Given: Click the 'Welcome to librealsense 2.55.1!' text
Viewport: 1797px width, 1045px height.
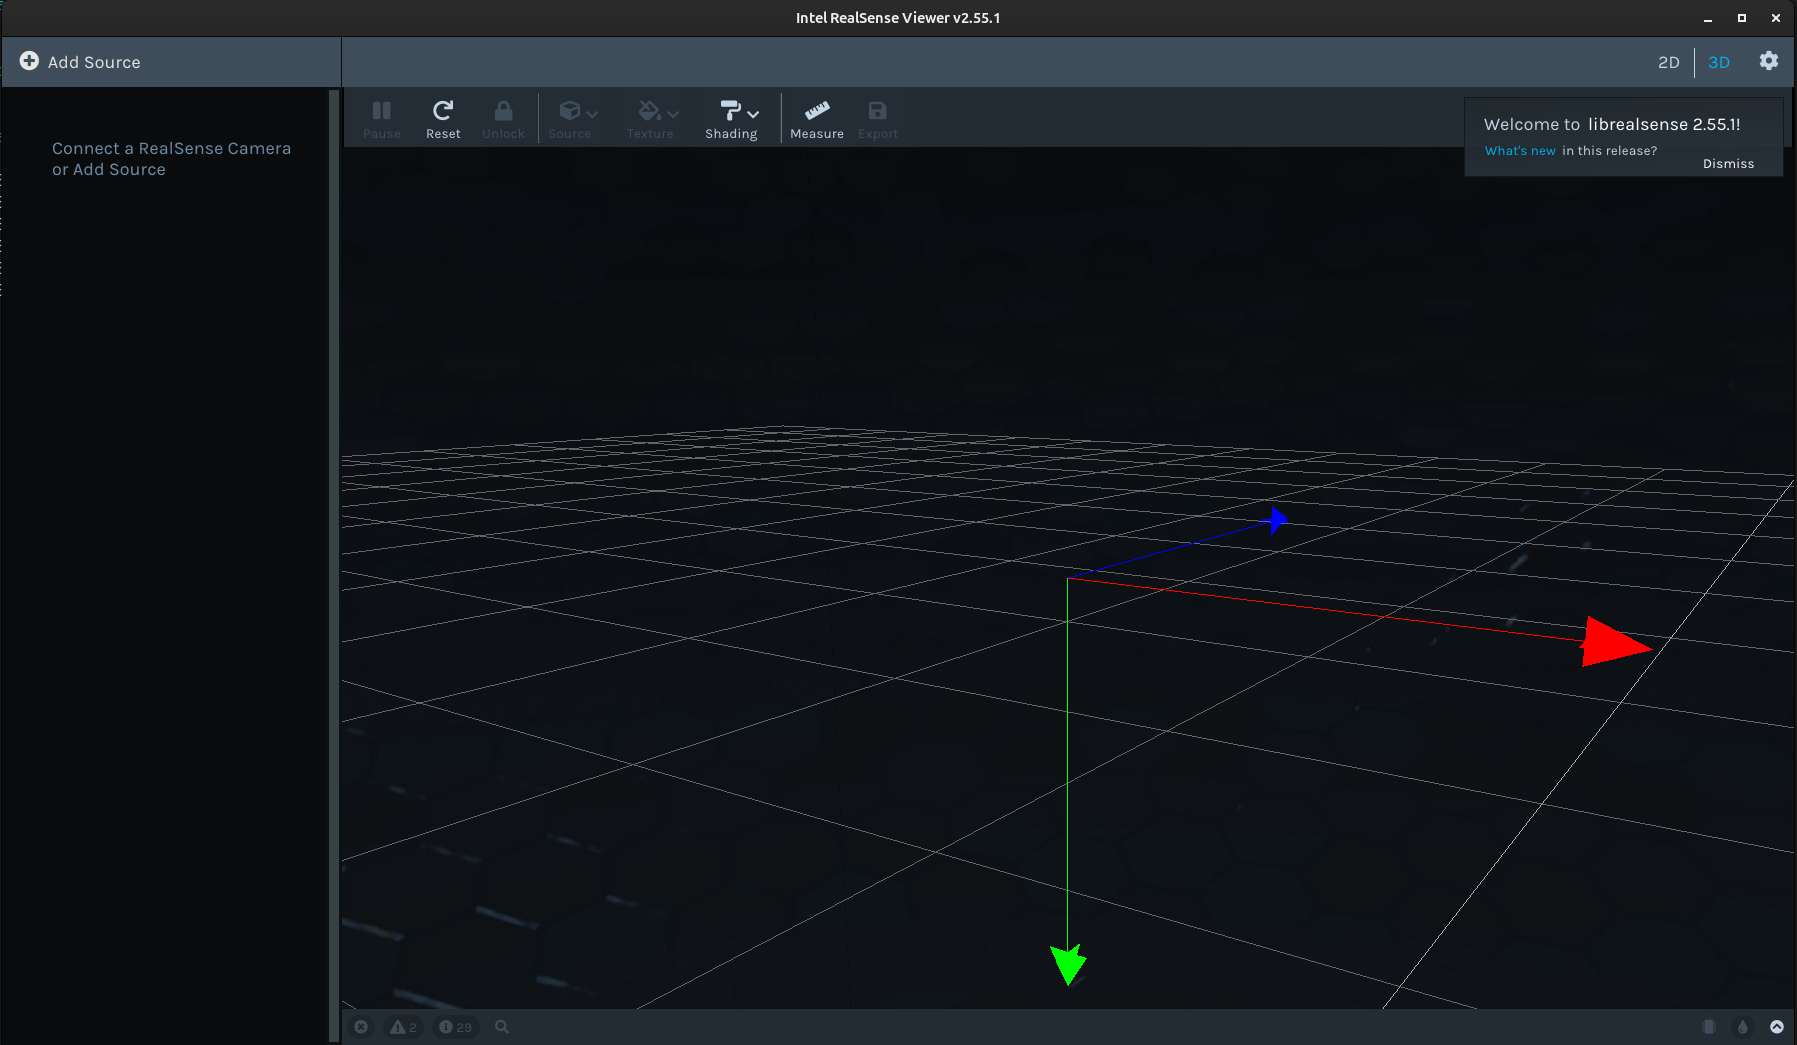Looking at the screenshot, I should point(1612,124).
